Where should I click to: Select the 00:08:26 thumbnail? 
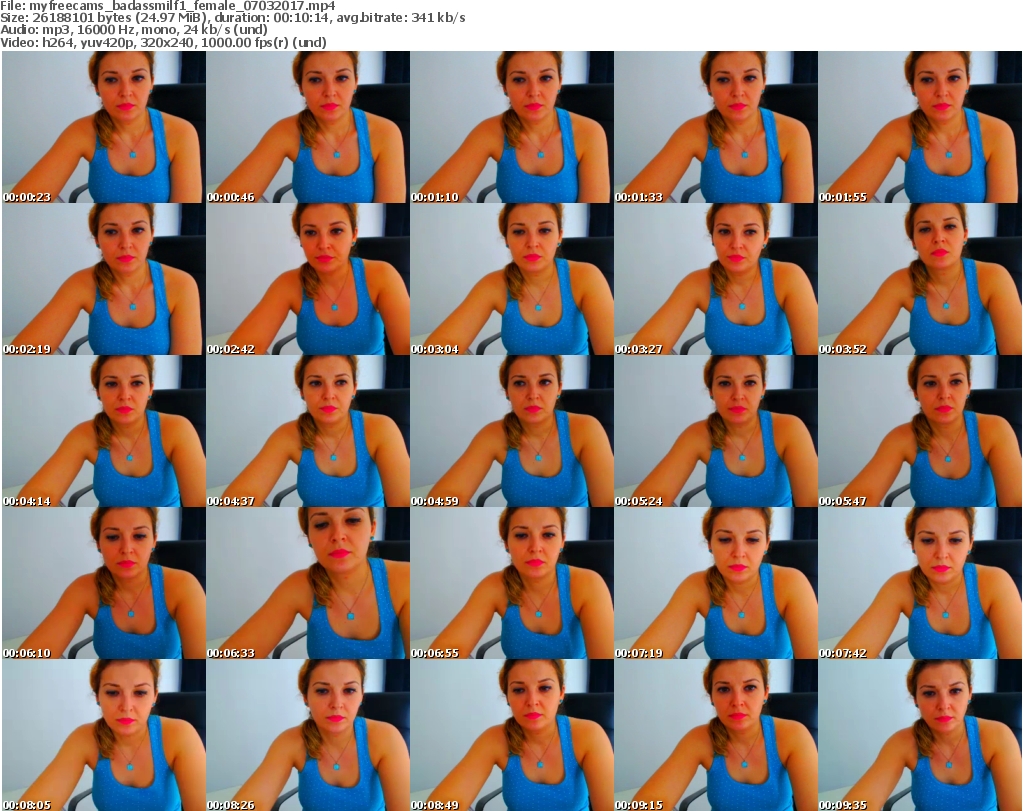[308, 735]
